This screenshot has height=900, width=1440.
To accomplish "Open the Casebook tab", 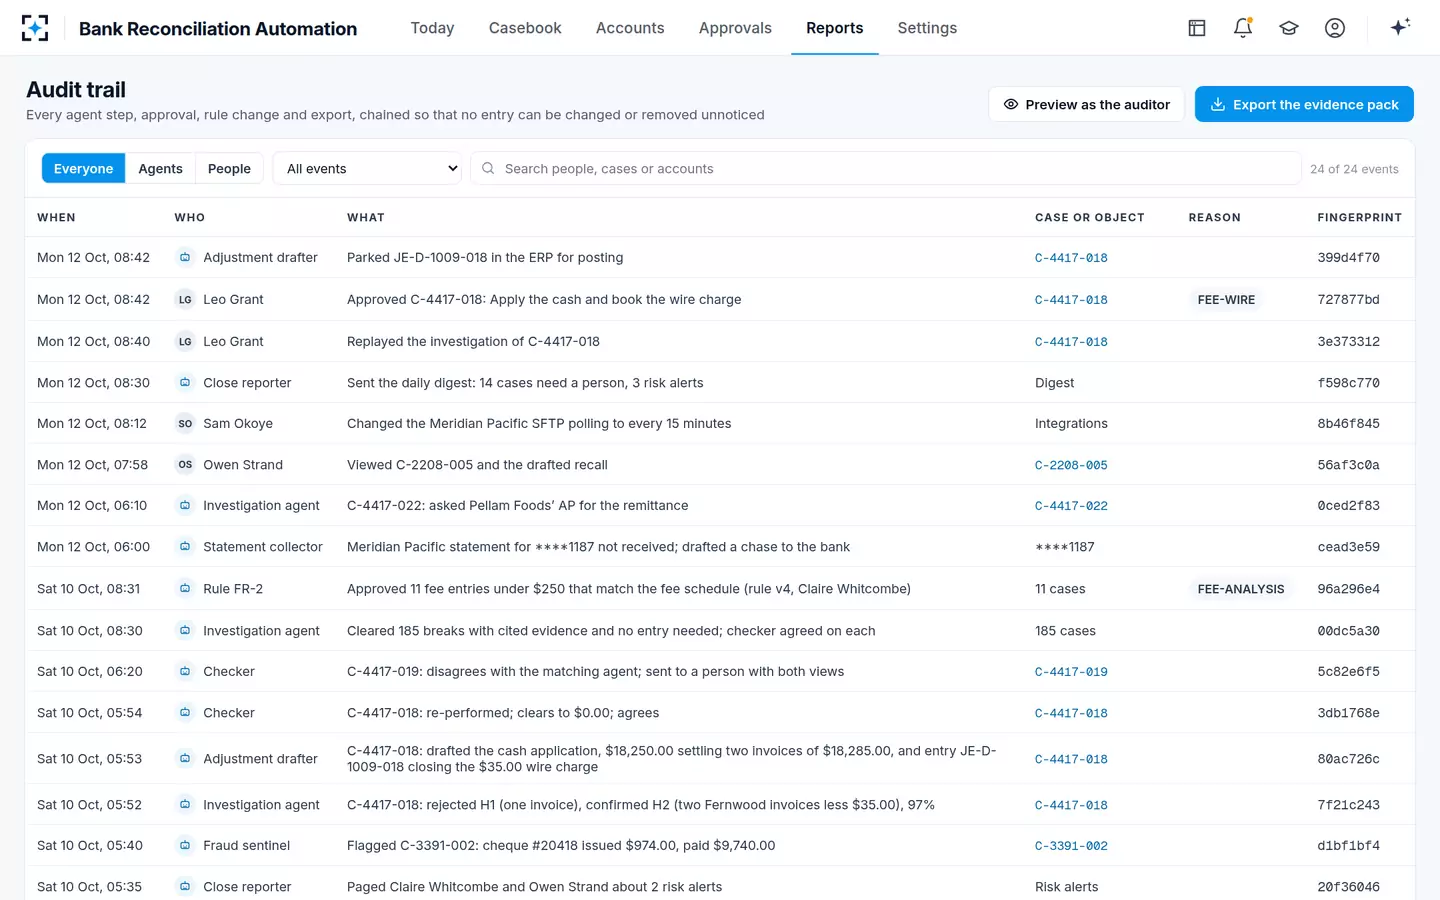I will (525, 28).
